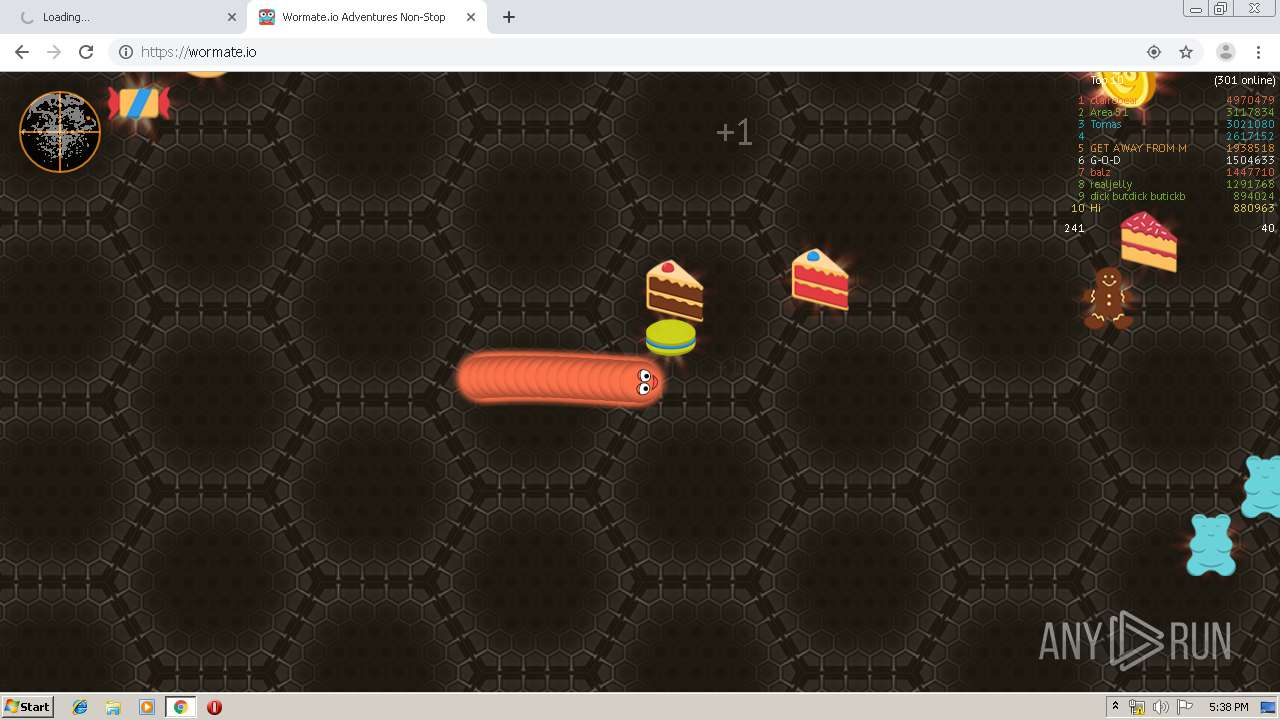Click the pink cake slice with blue berry
Viewport: 1280px width, 720px height.
pyautogui.click(x=820, y=279)
